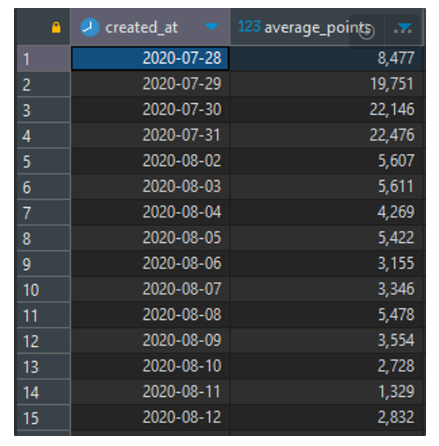
Task: Select row number 15 header
Action: coord(44,418)
